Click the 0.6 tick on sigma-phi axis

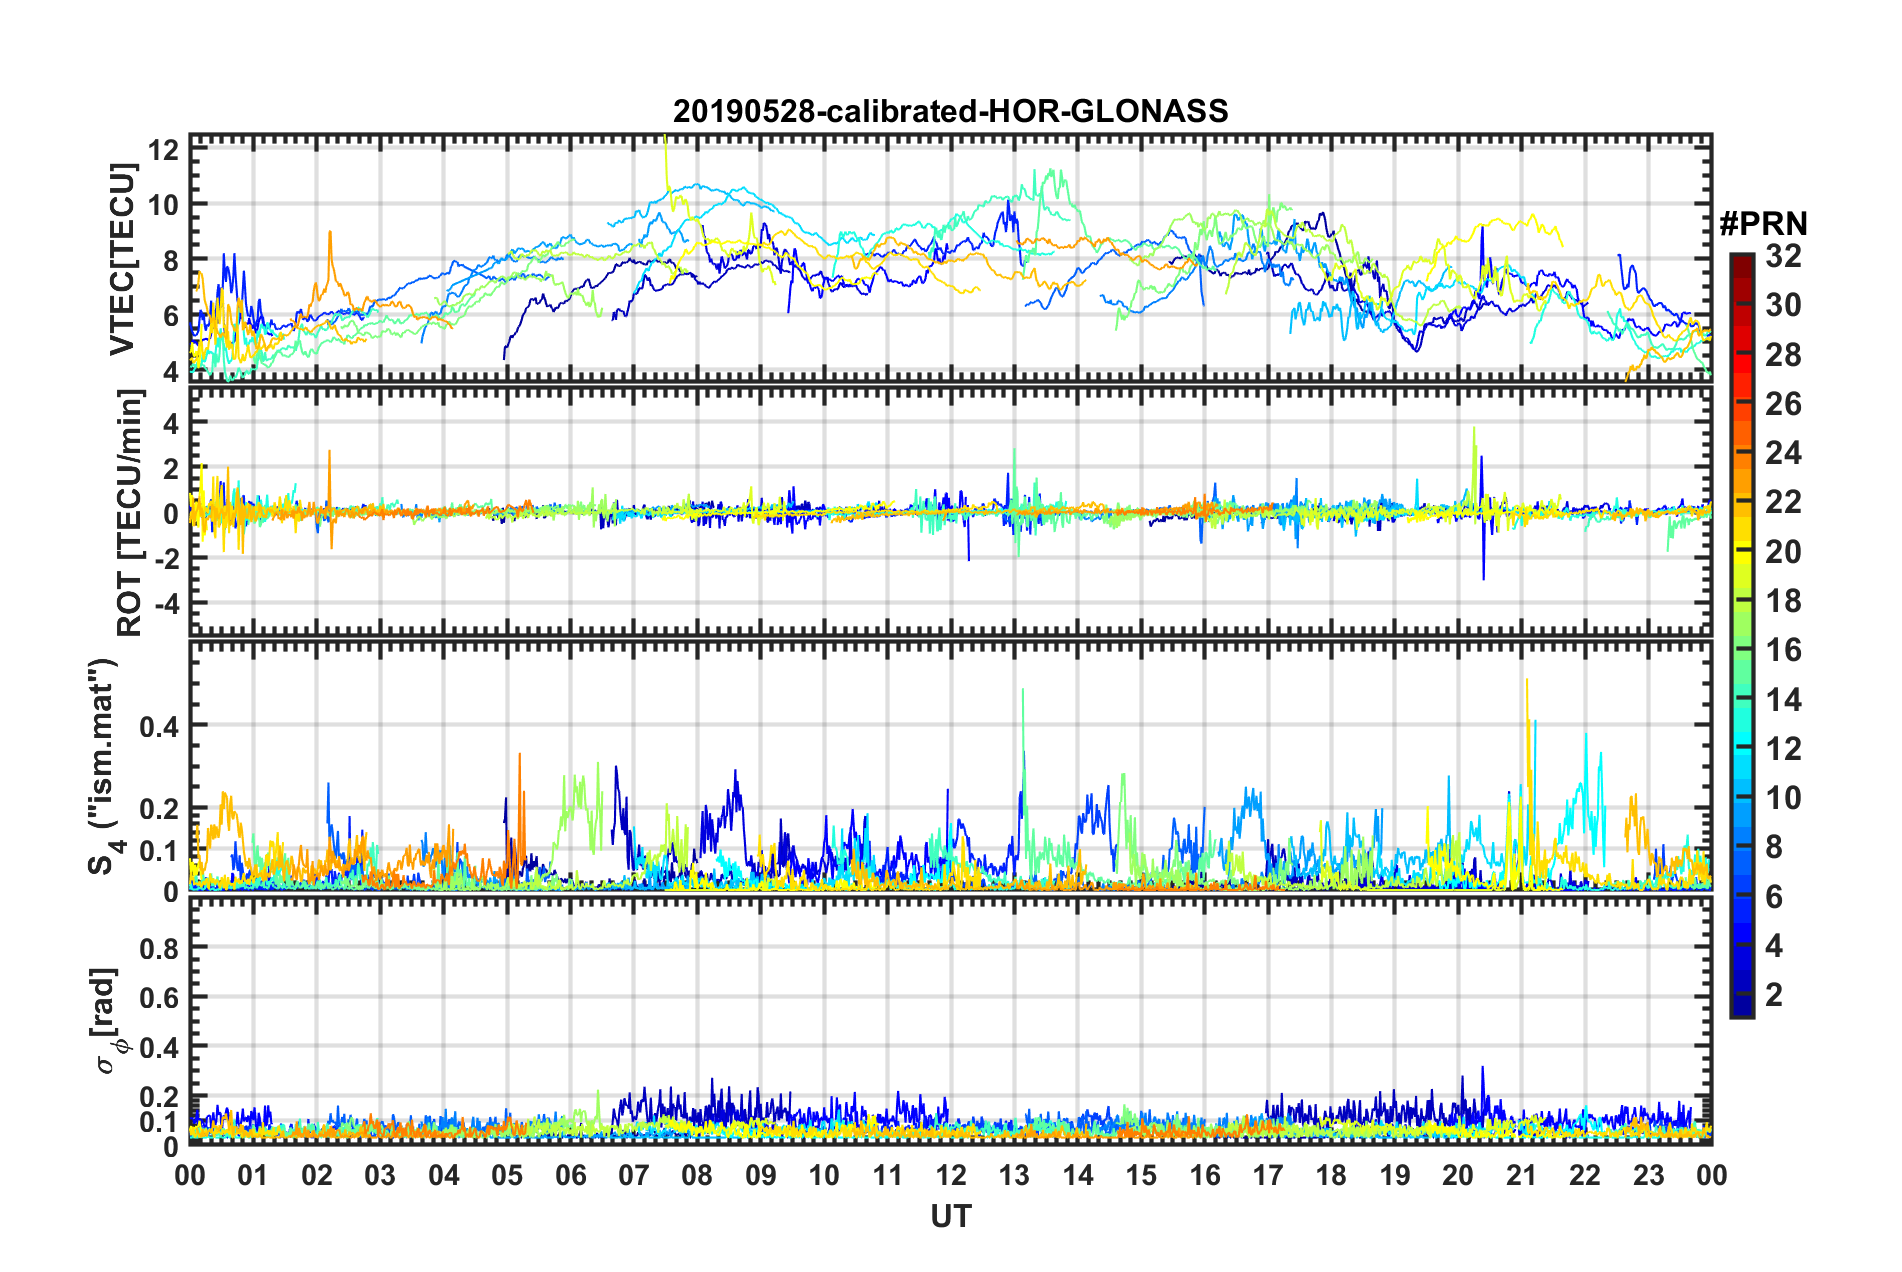(160, 998)
